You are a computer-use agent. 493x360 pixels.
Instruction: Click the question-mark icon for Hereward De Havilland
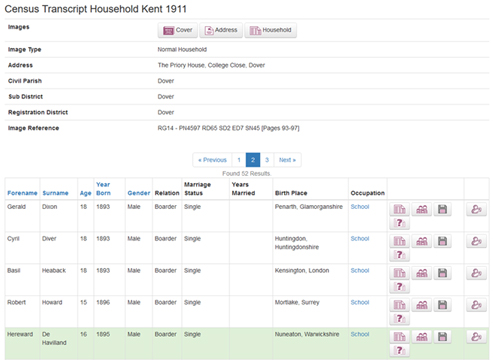pos(399,350)
